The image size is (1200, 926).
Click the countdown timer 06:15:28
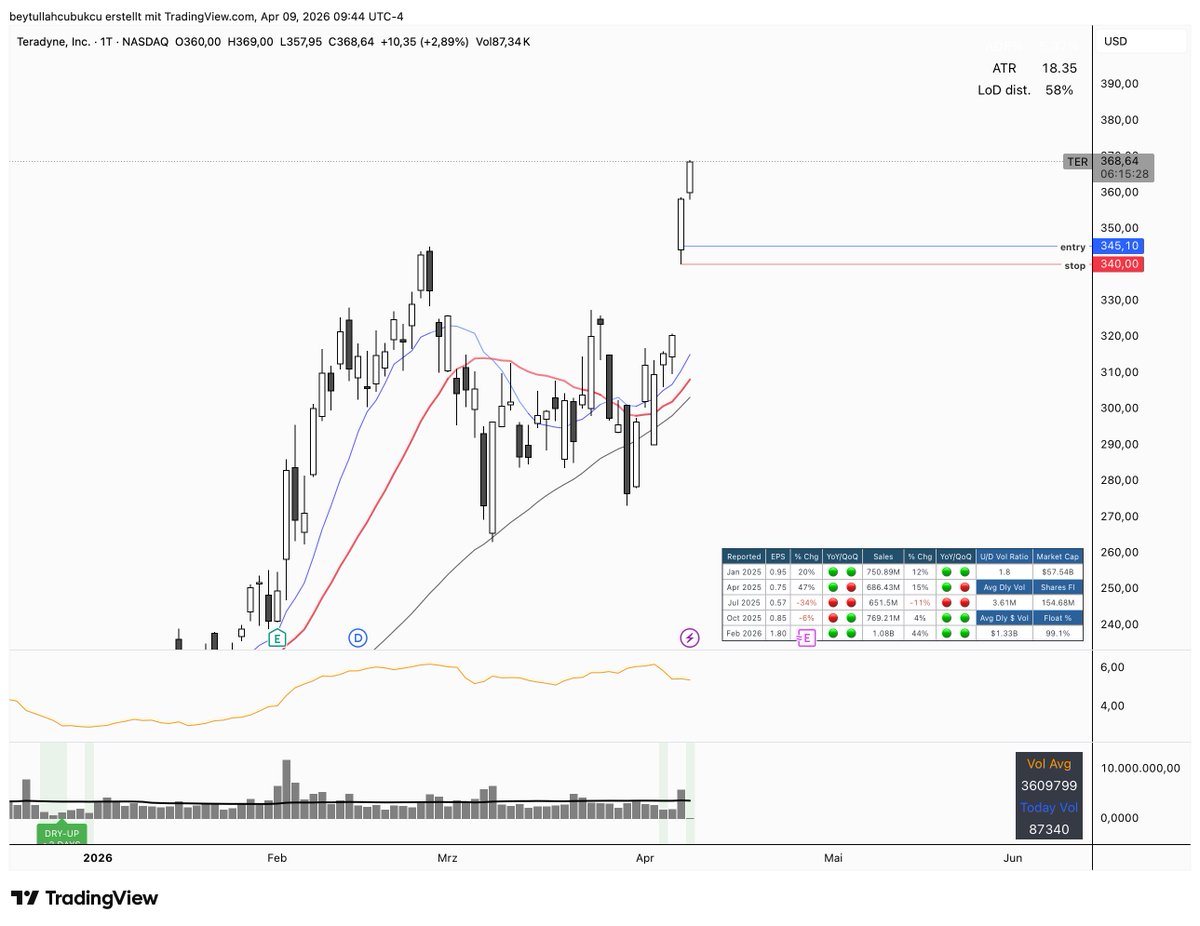point(1123,174)
